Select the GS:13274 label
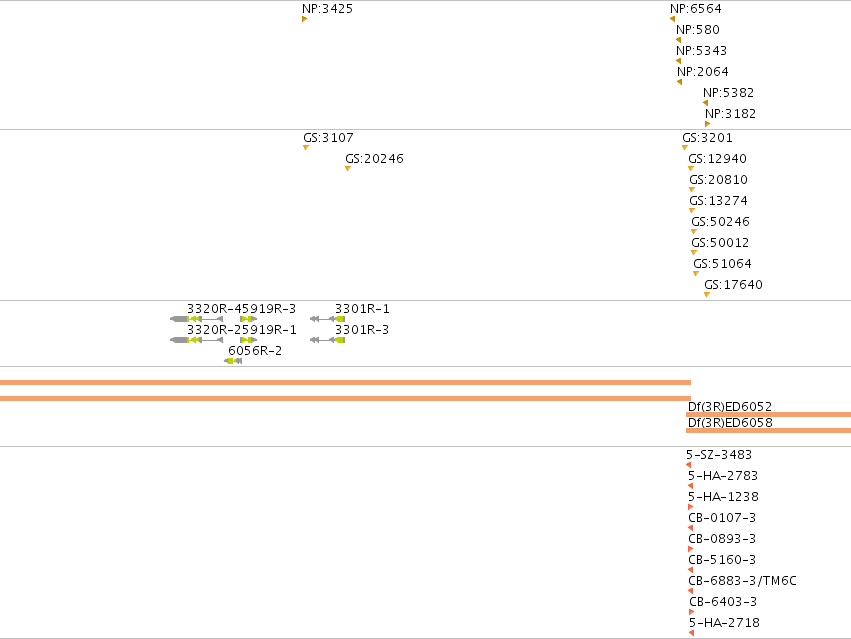 tap(719, 201)
